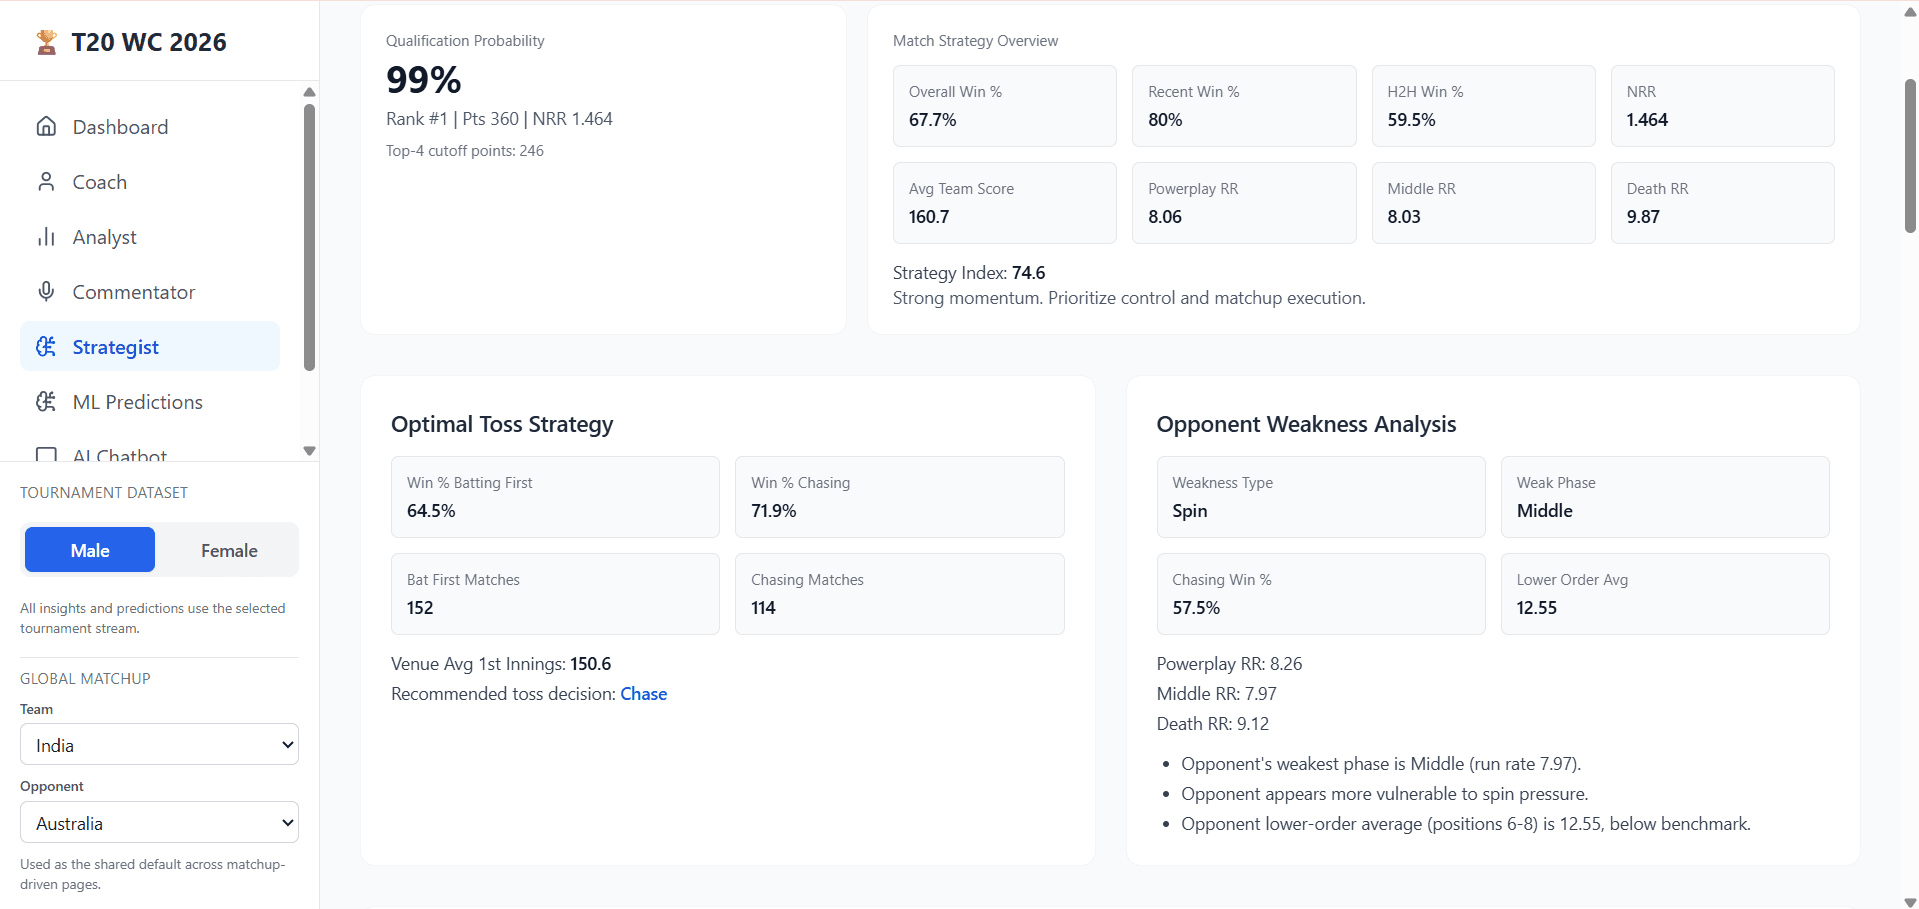The image size is (1919, 909).
Task: Click the main page vertical scrollbar
Action: 1910,155
